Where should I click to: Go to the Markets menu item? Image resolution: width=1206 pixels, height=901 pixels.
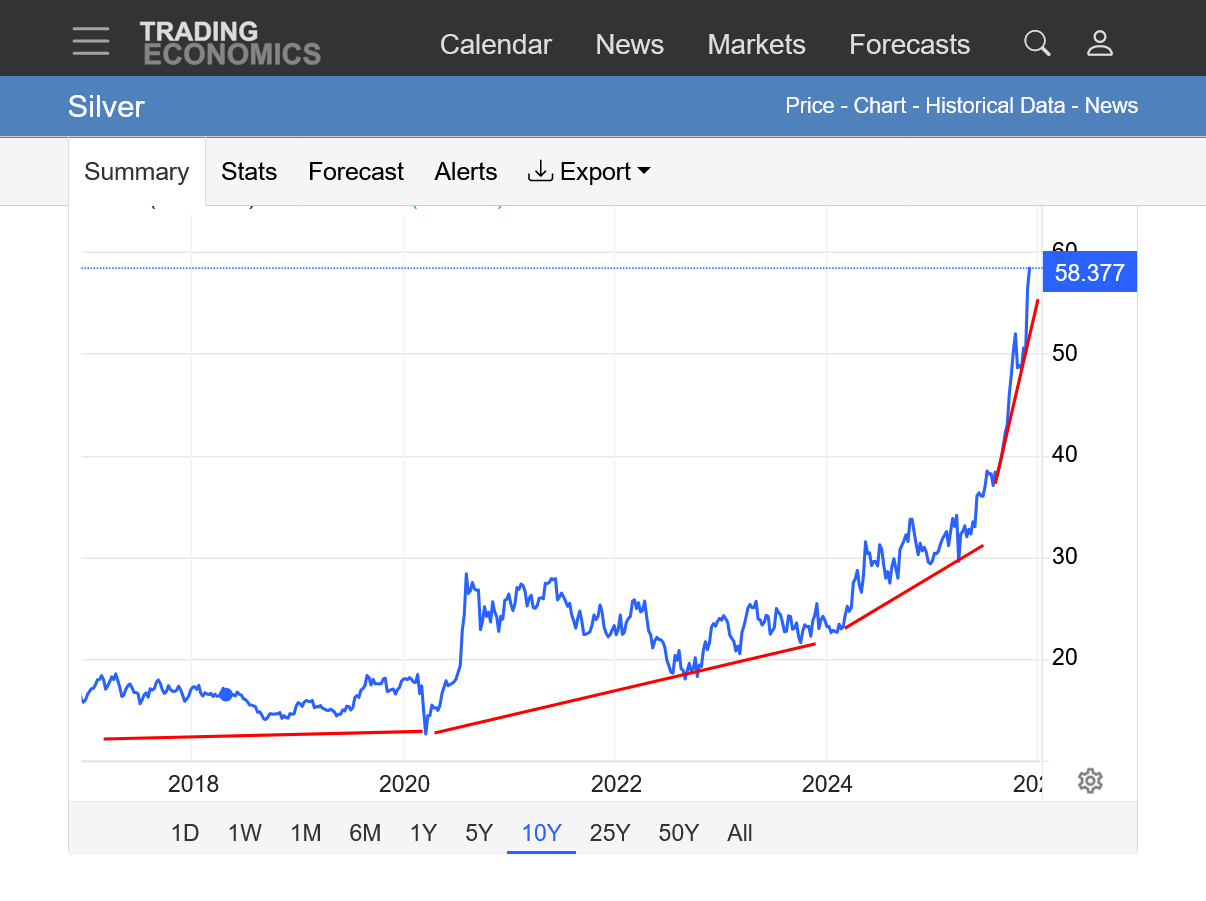(756, 45)
